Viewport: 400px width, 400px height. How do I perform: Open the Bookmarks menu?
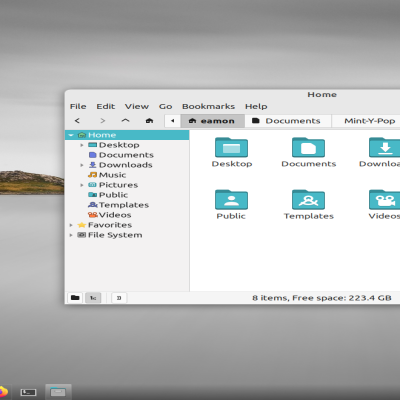coord(208,106)
